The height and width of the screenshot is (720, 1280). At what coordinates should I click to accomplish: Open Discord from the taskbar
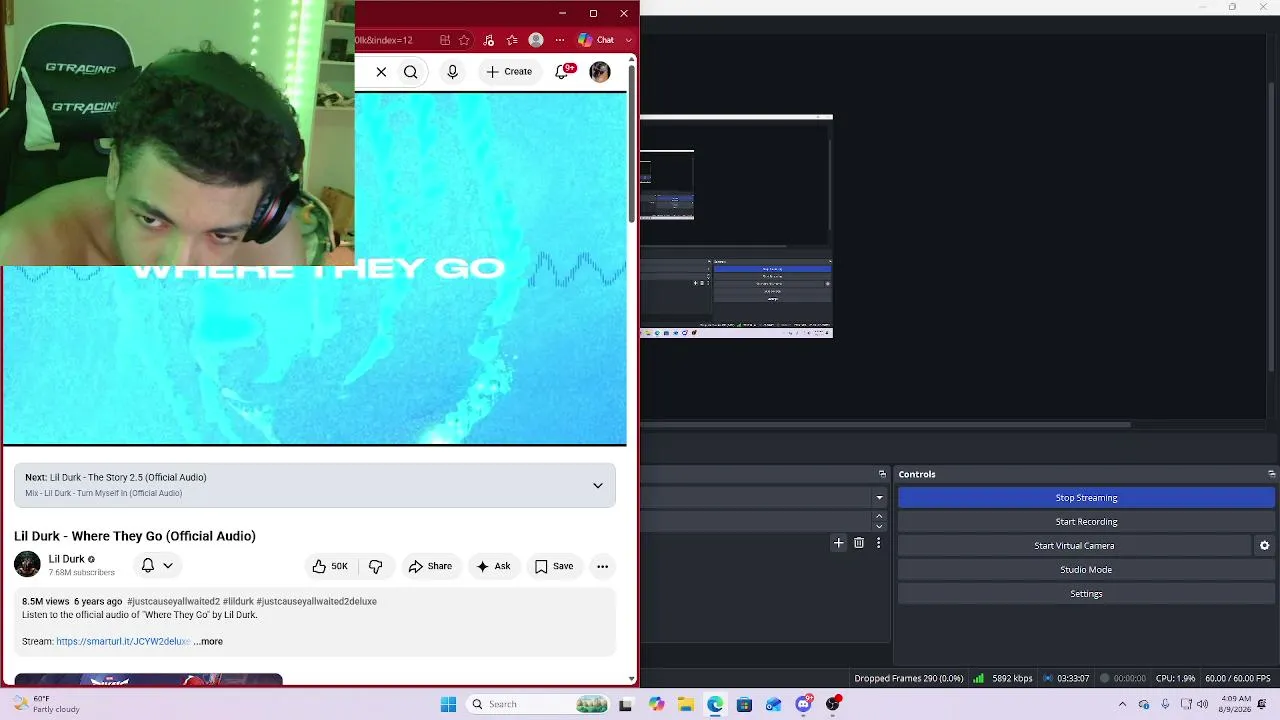(x=803, y=704)
